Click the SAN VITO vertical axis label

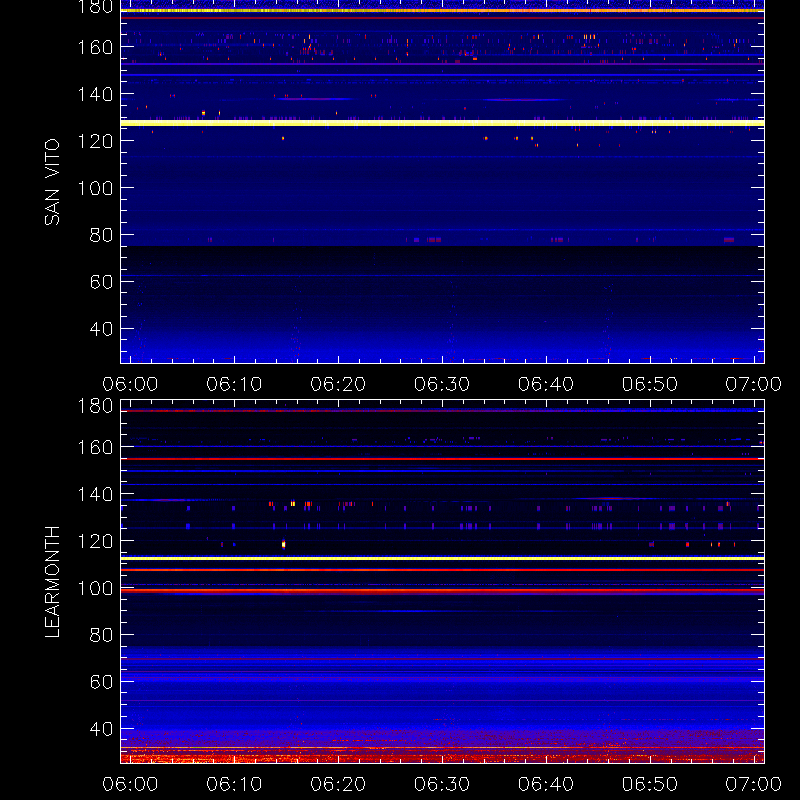[x=52, y=182]
